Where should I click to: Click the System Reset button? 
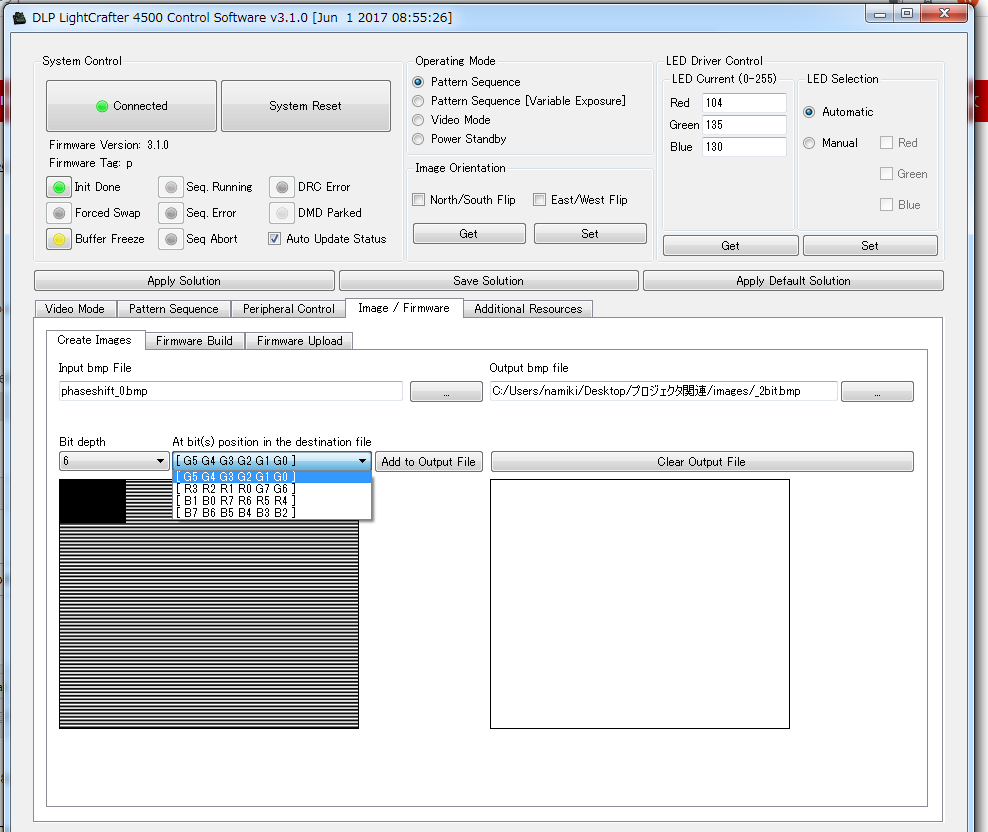tap(306, 106)
